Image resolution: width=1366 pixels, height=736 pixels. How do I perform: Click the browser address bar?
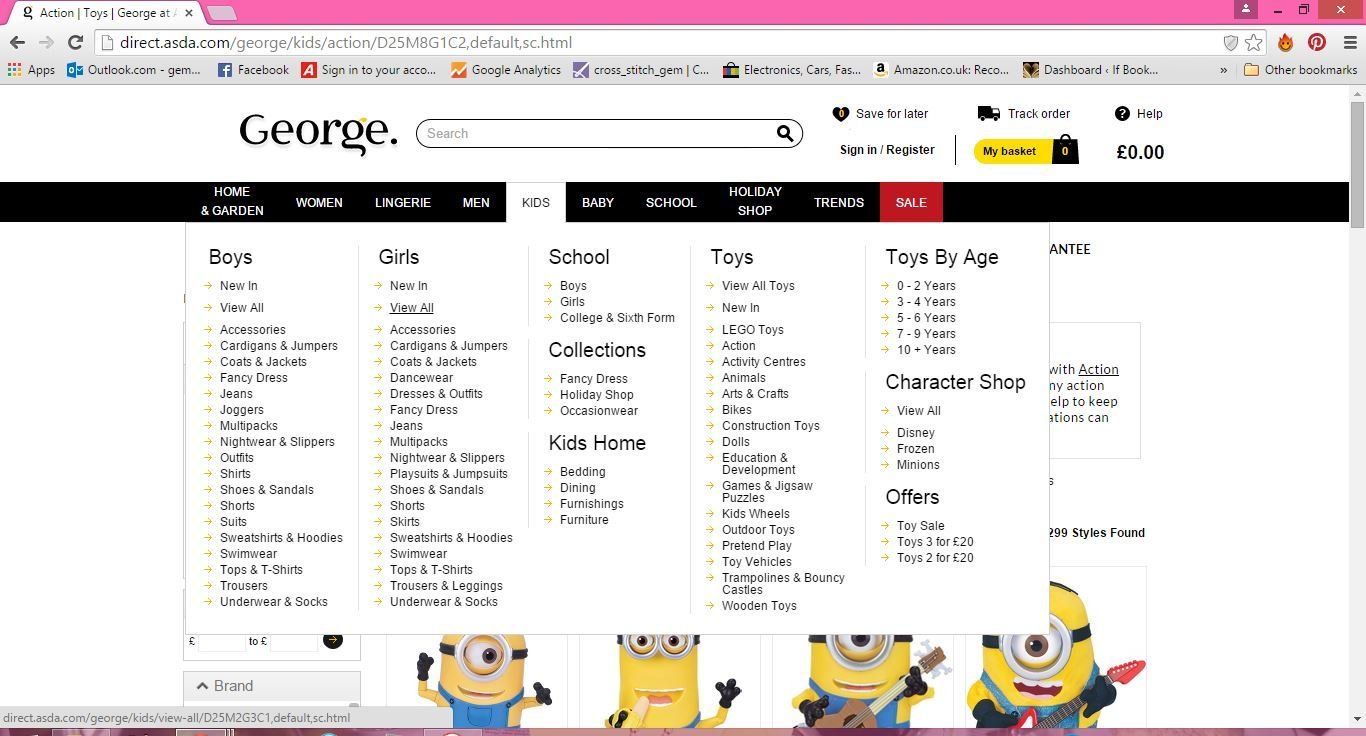(x=660, y=42)
